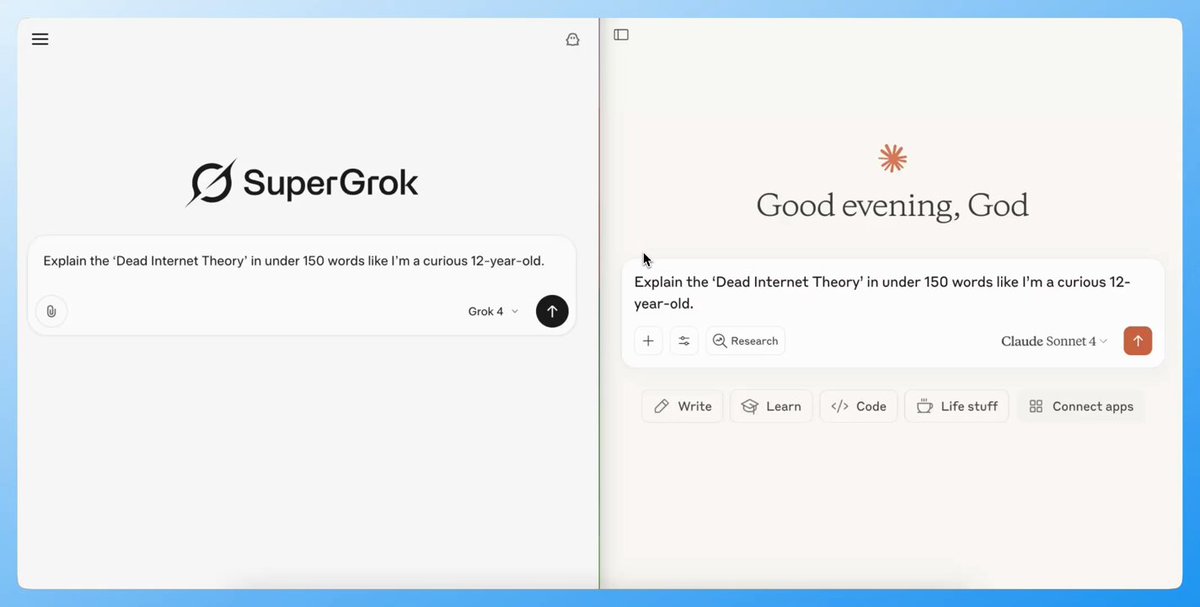
Task: Enable Research mode in Claude
Action: [x=745, y=341]
